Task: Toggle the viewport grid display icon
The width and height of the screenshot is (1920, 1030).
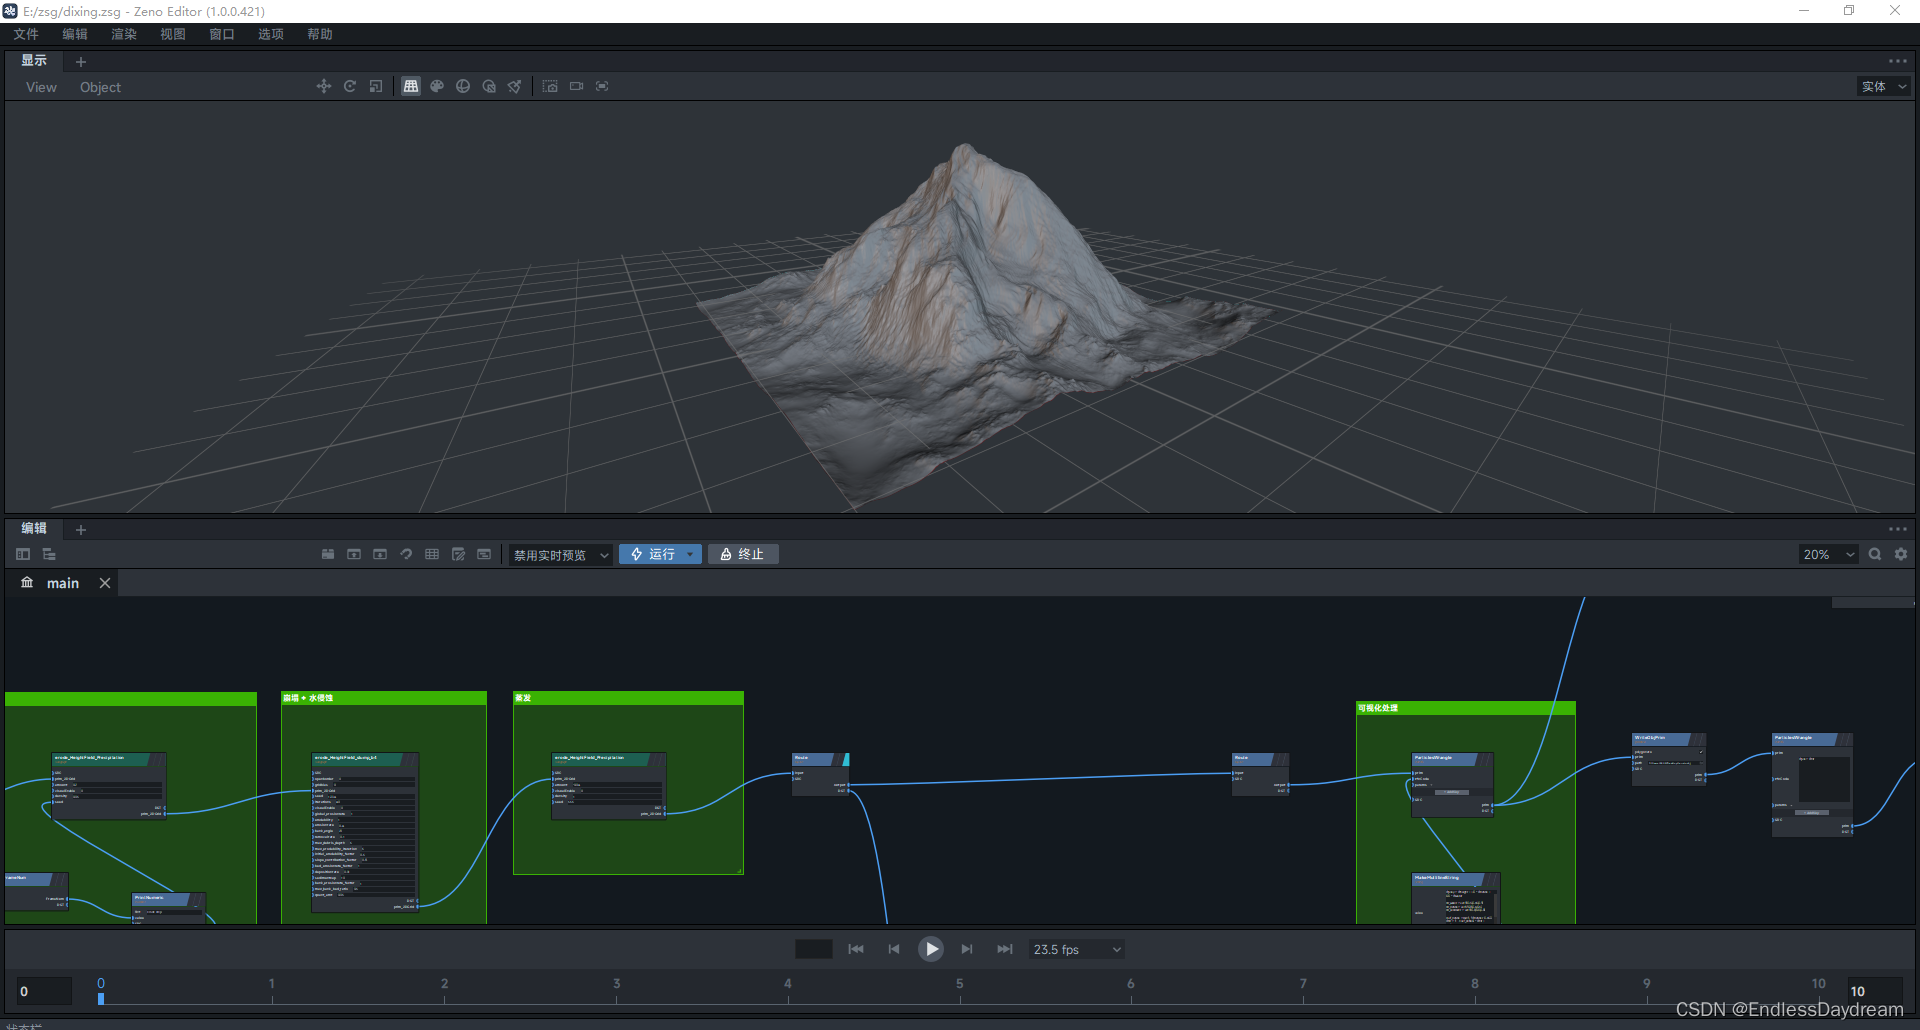Action: pos(411,86)
